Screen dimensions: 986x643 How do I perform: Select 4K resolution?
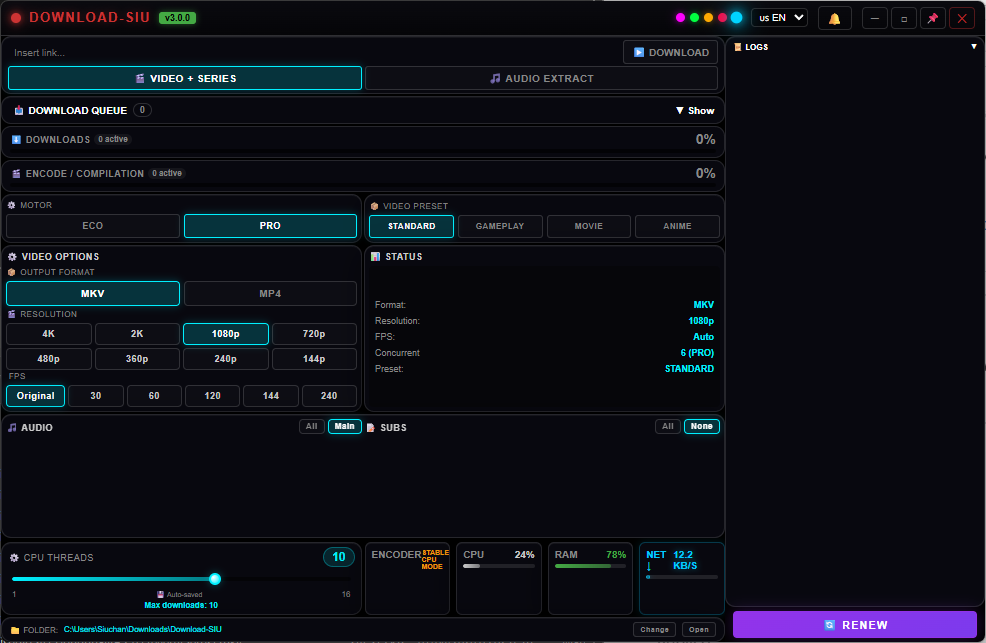(48, 334)
